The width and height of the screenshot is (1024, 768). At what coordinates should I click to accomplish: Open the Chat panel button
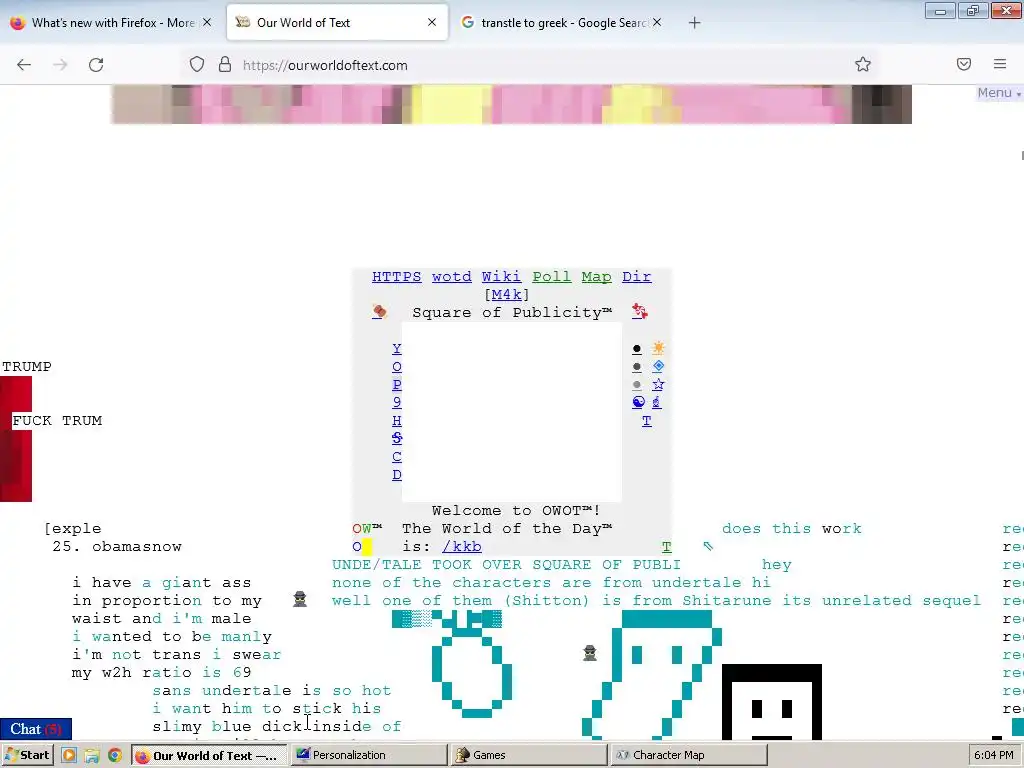[36, 729]
